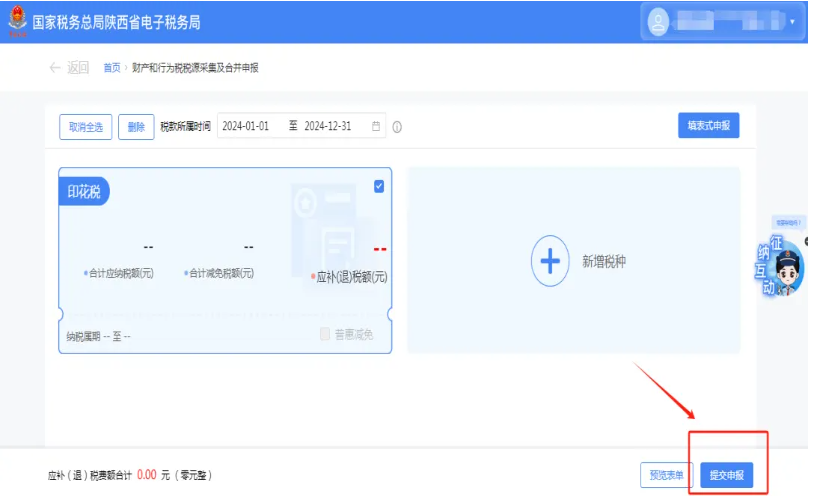This screenshot has width=817, height=499.
Task: Click the tax bureau emblem logo
Action: [17, 22]
